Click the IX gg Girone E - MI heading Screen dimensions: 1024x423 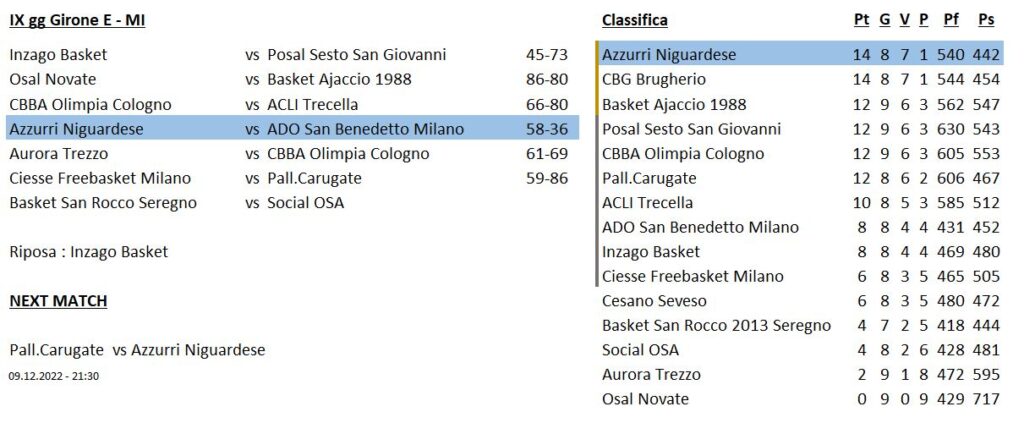(77, 20)
